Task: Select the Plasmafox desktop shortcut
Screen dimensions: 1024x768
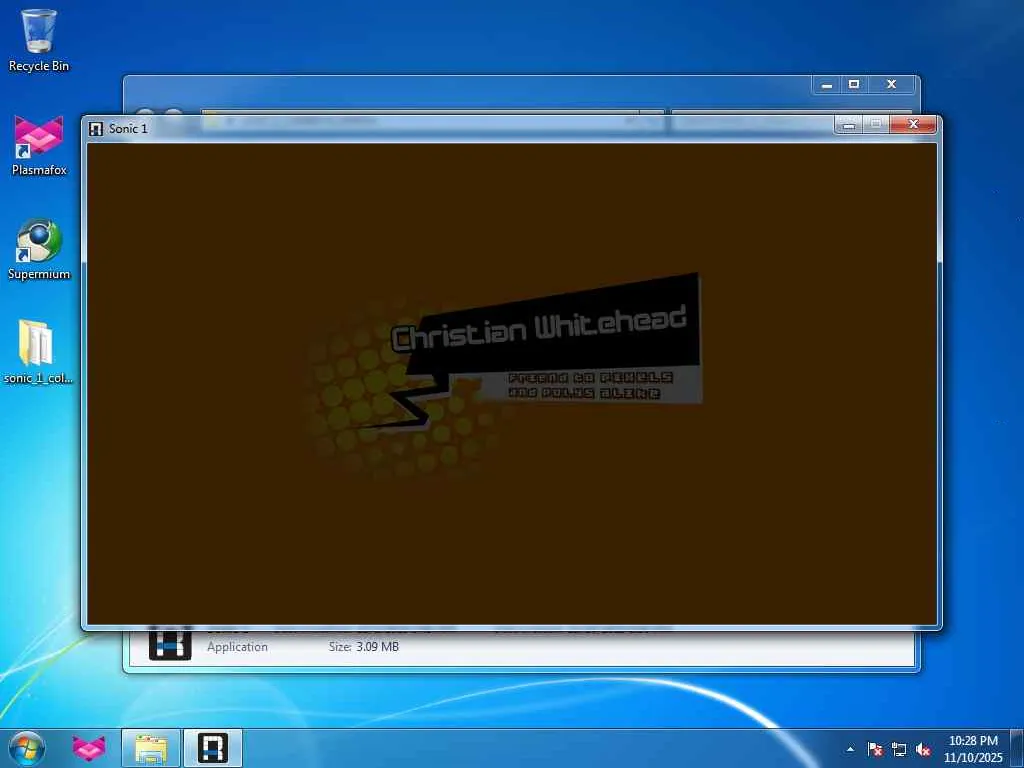Action: 39,145
